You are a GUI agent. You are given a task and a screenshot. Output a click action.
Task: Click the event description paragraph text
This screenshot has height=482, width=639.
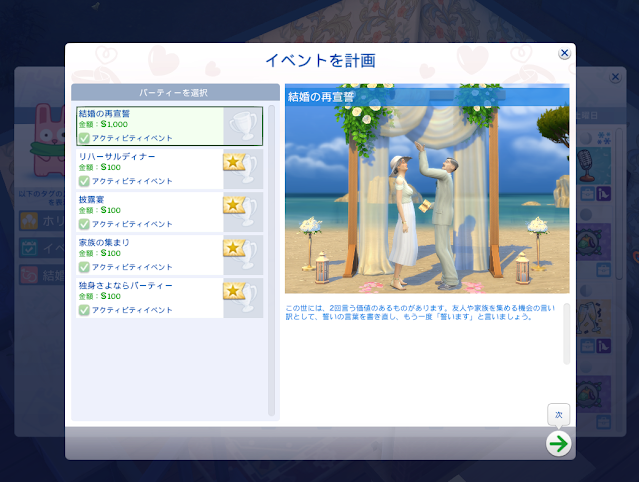click(420, 312)
